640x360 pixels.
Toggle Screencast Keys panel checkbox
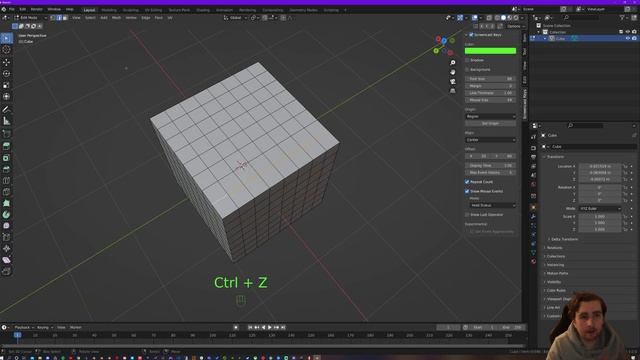tap(471, 35)
